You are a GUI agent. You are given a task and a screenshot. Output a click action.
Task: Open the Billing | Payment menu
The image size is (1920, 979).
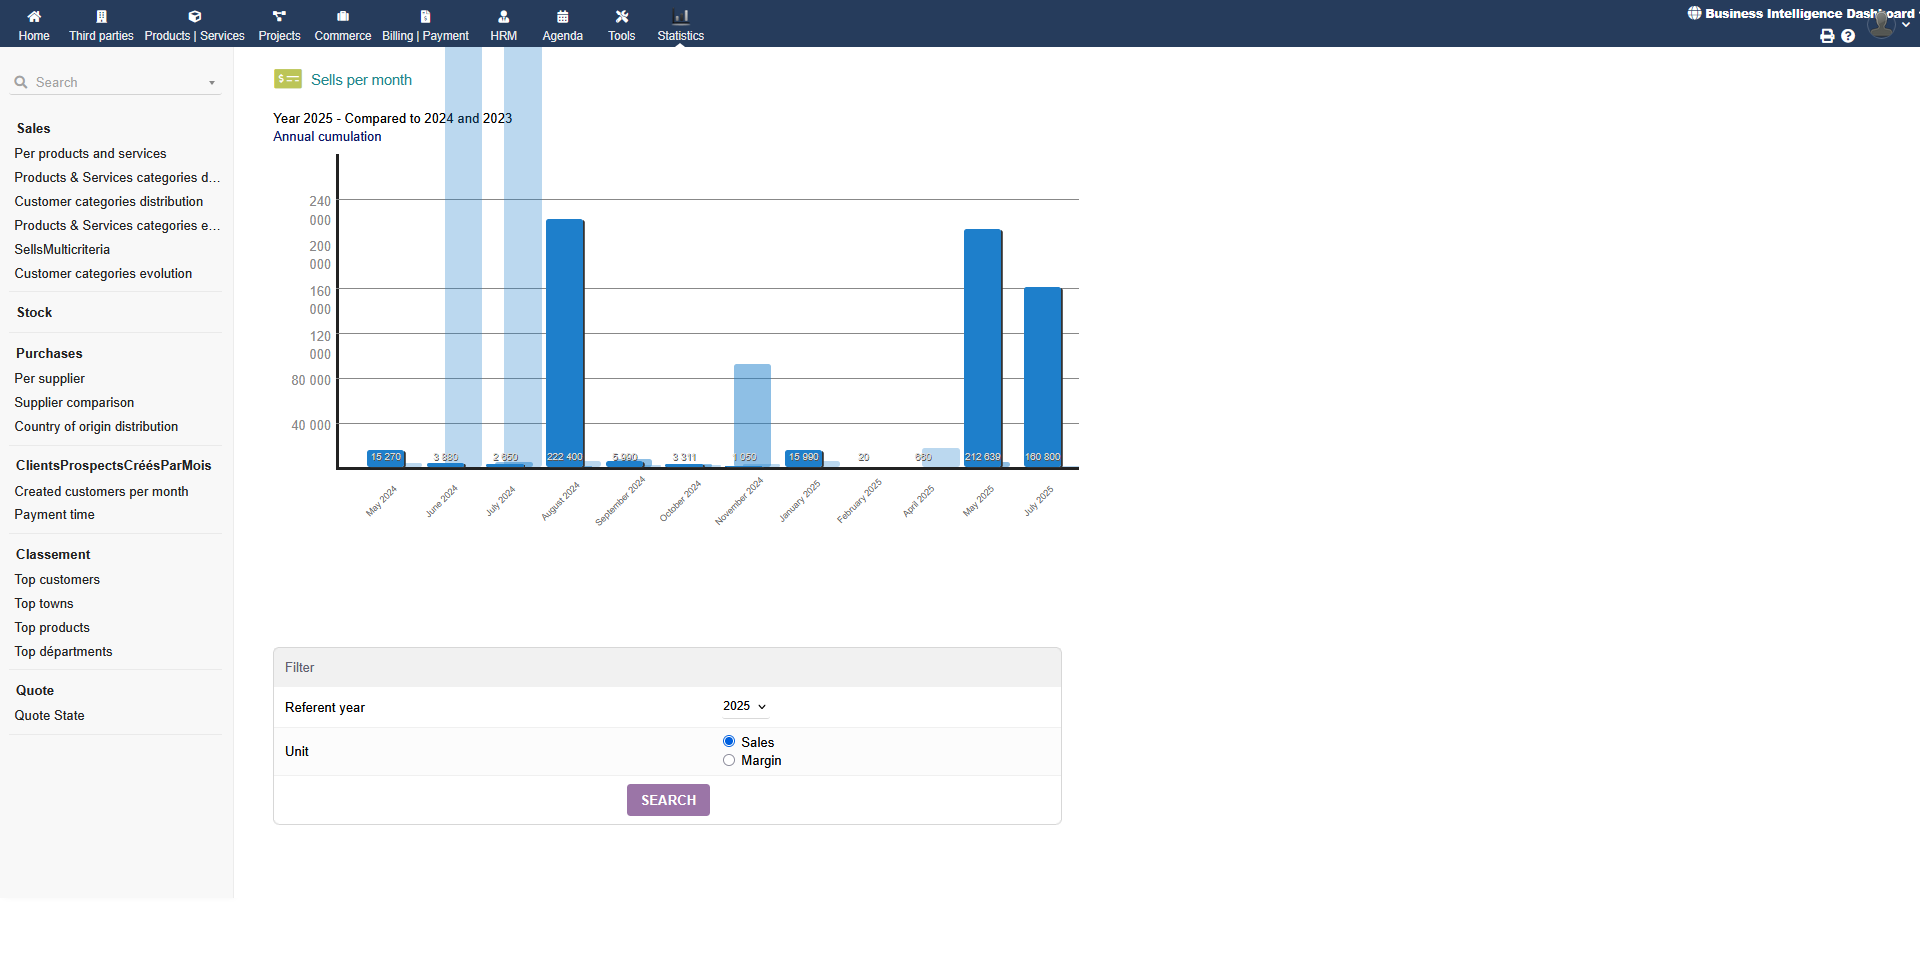coord(425,25)
